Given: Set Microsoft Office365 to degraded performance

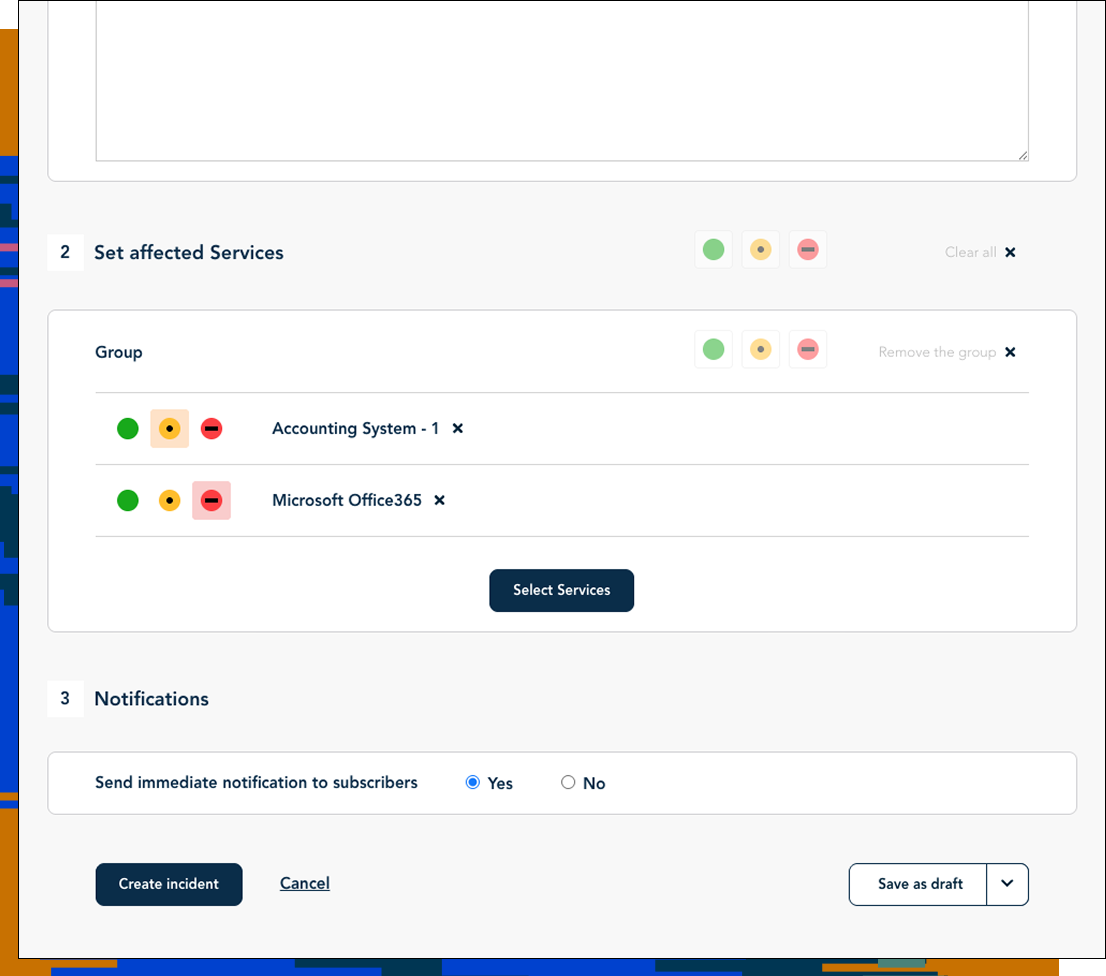Looking at the screenshot, I should (x=169, y=500).
